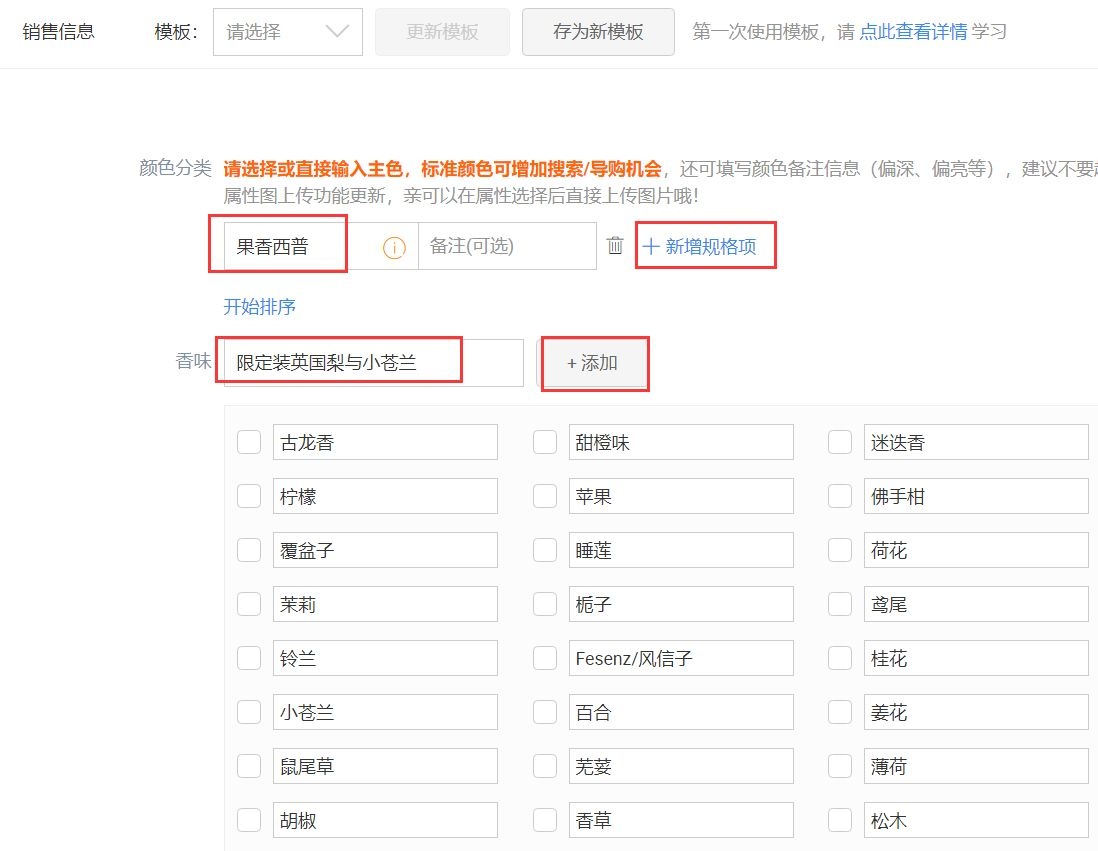The image size is (1098, 851).
Task: Focus the 果香西普 color input
Action: [321, 247]
